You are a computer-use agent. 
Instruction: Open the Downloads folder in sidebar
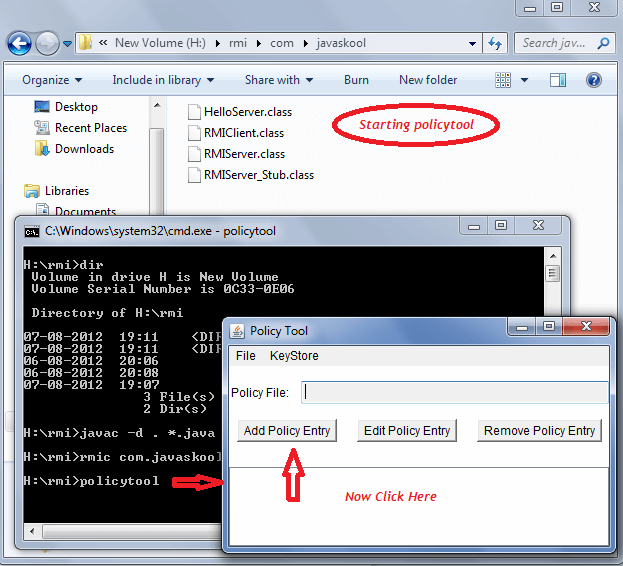tap(84, 149)
